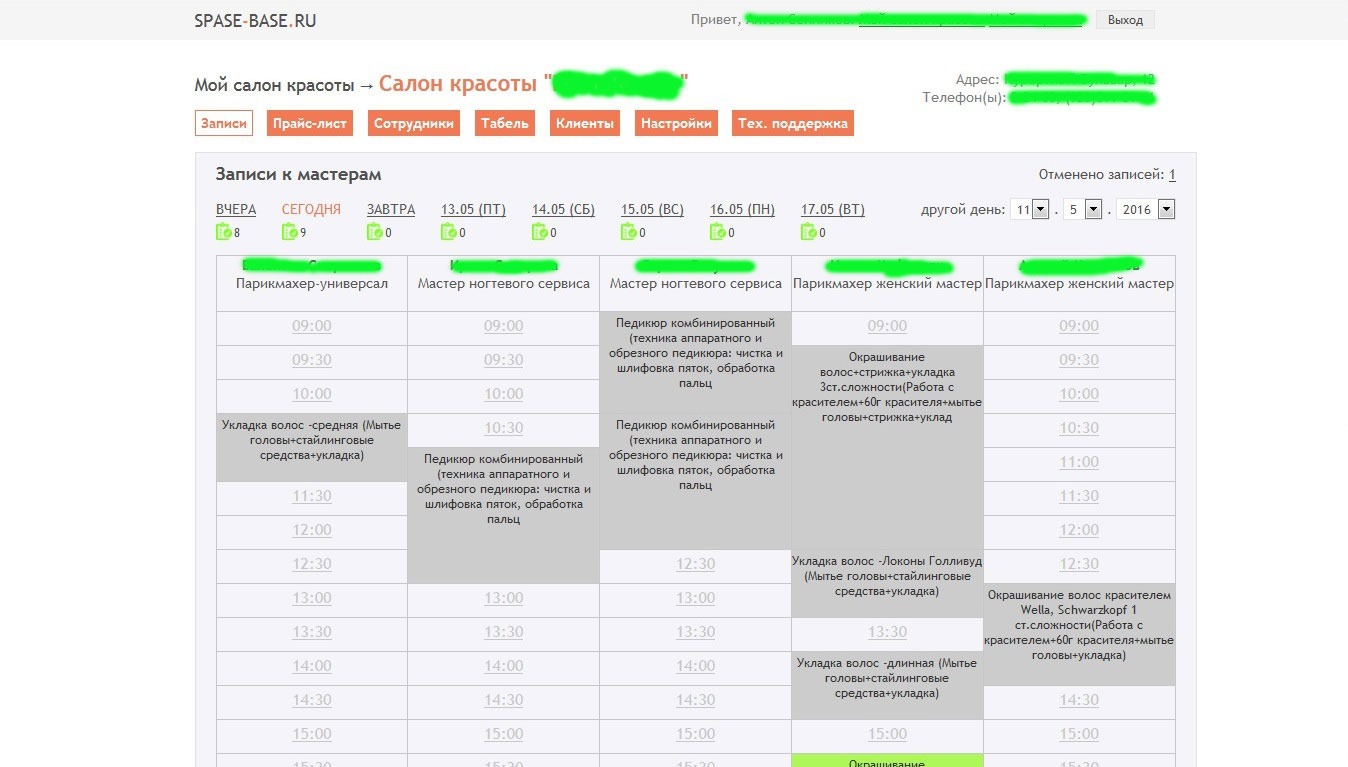Book 09:00 slot under Мастер ногтевого сервиса
The height and width of the screenshot is (767, 1348).
click(504, 326)
